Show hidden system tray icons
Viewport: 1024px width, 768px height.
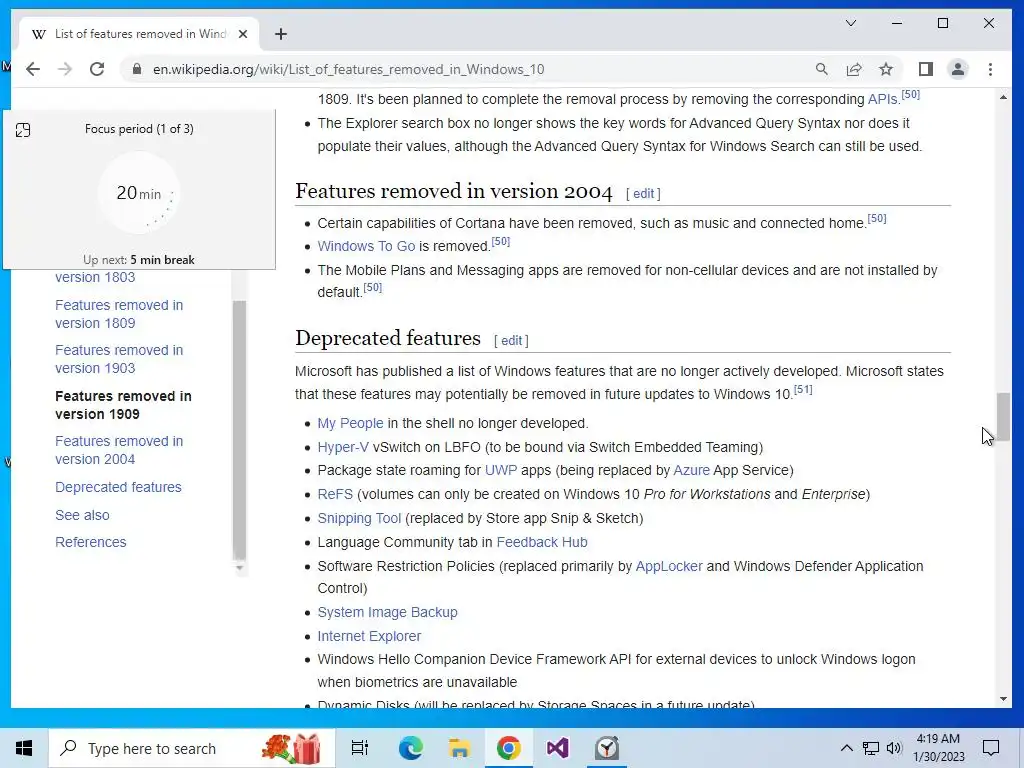[846, 748]
